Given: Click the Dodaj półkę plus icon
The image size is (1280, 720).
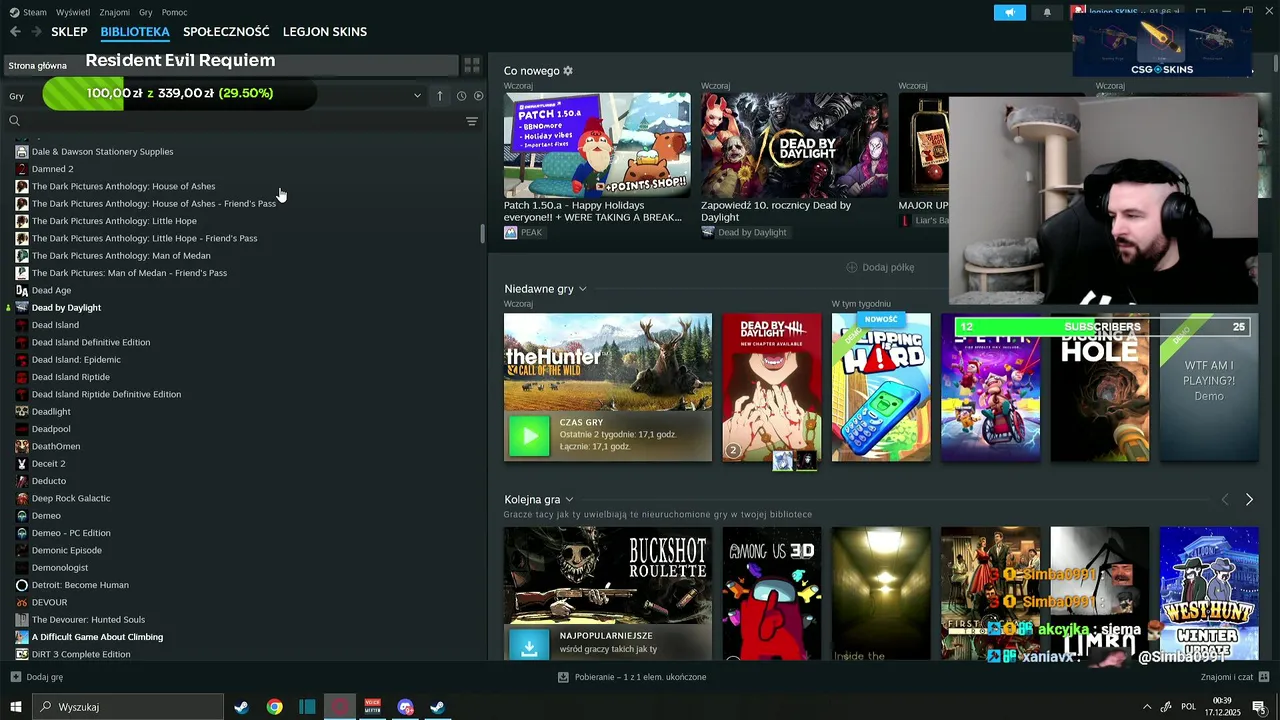Looking at the screenshot, I should pos(852,267).
